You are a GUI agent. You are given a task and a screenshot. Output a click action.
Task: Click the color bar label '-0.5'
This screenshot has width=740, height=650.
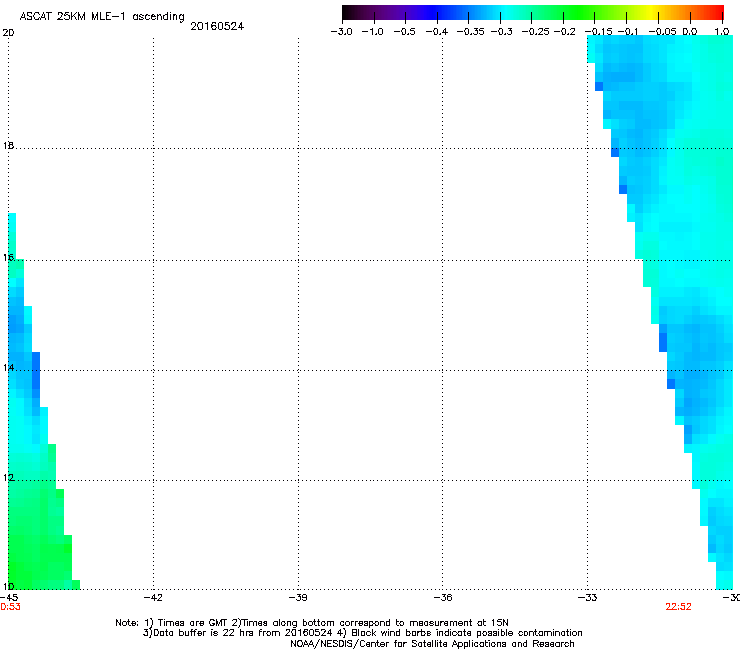coord(404,32)
